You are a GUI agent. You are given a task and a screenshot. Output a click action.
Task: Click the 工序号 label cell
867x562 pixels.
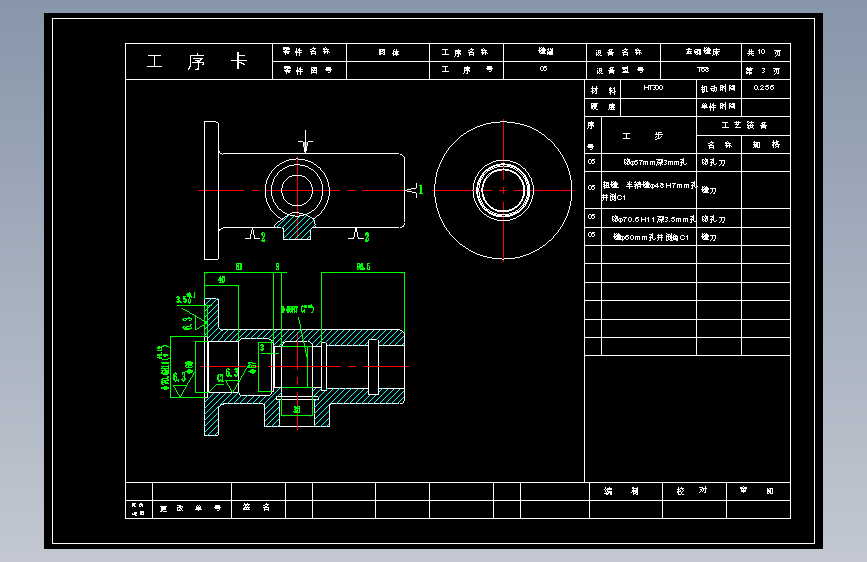pyautogui.click(x=466, y=70)
